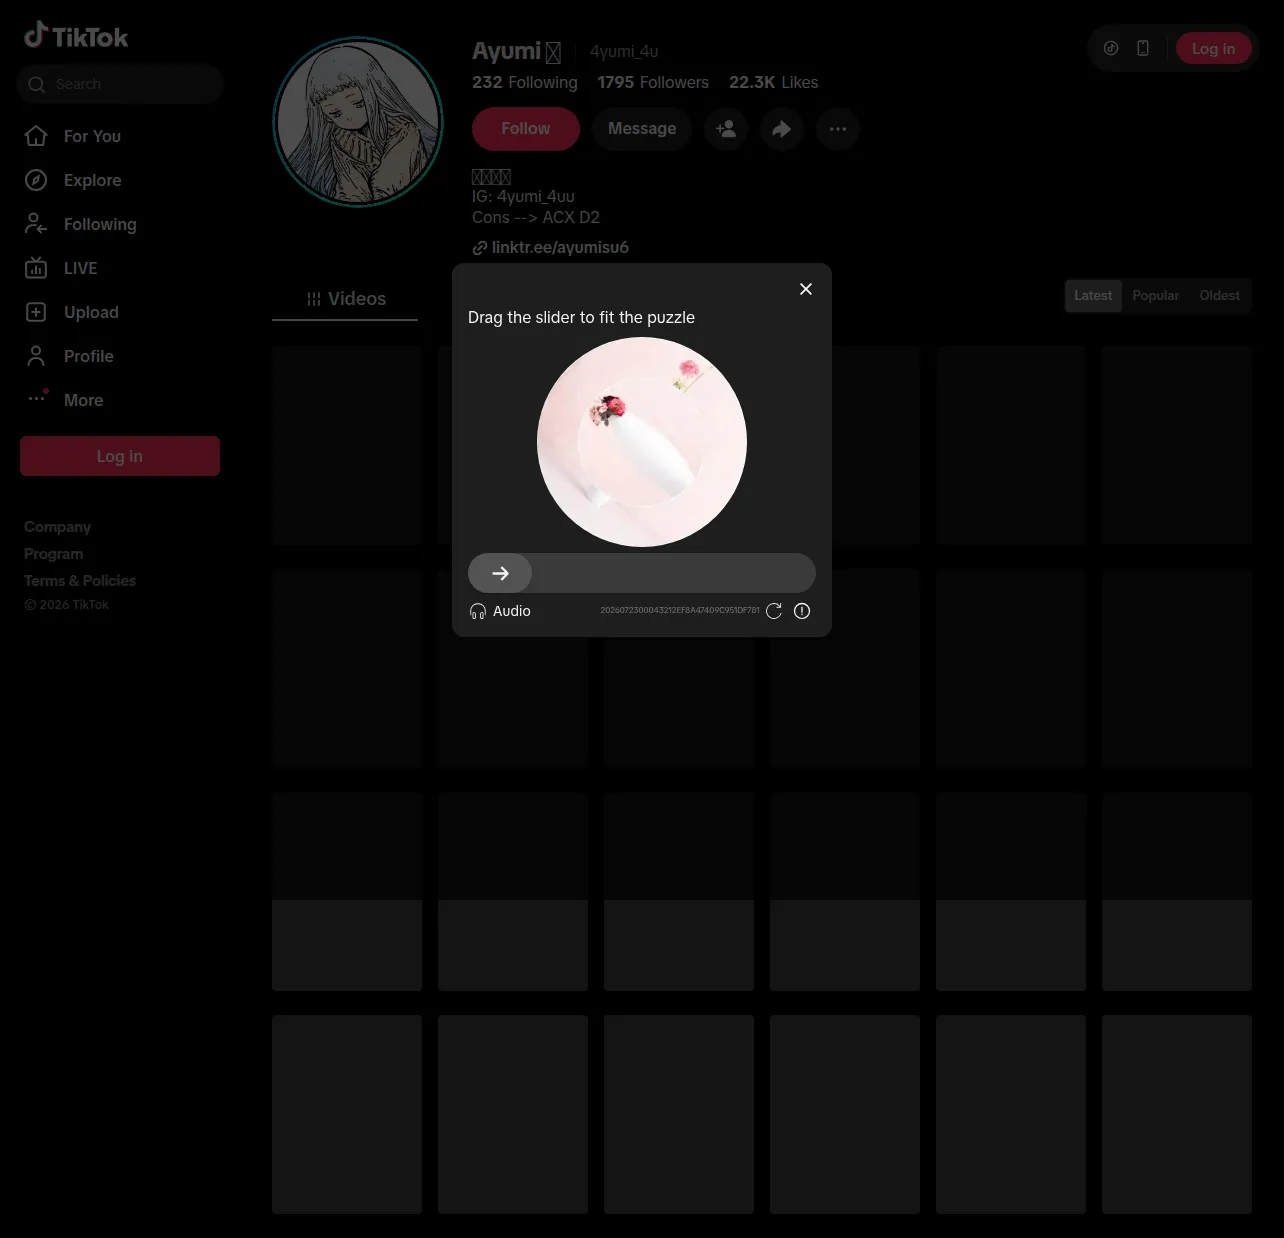1284x1238 pixels.
Task: Expand the Company footer section
Action: point(57,527)
